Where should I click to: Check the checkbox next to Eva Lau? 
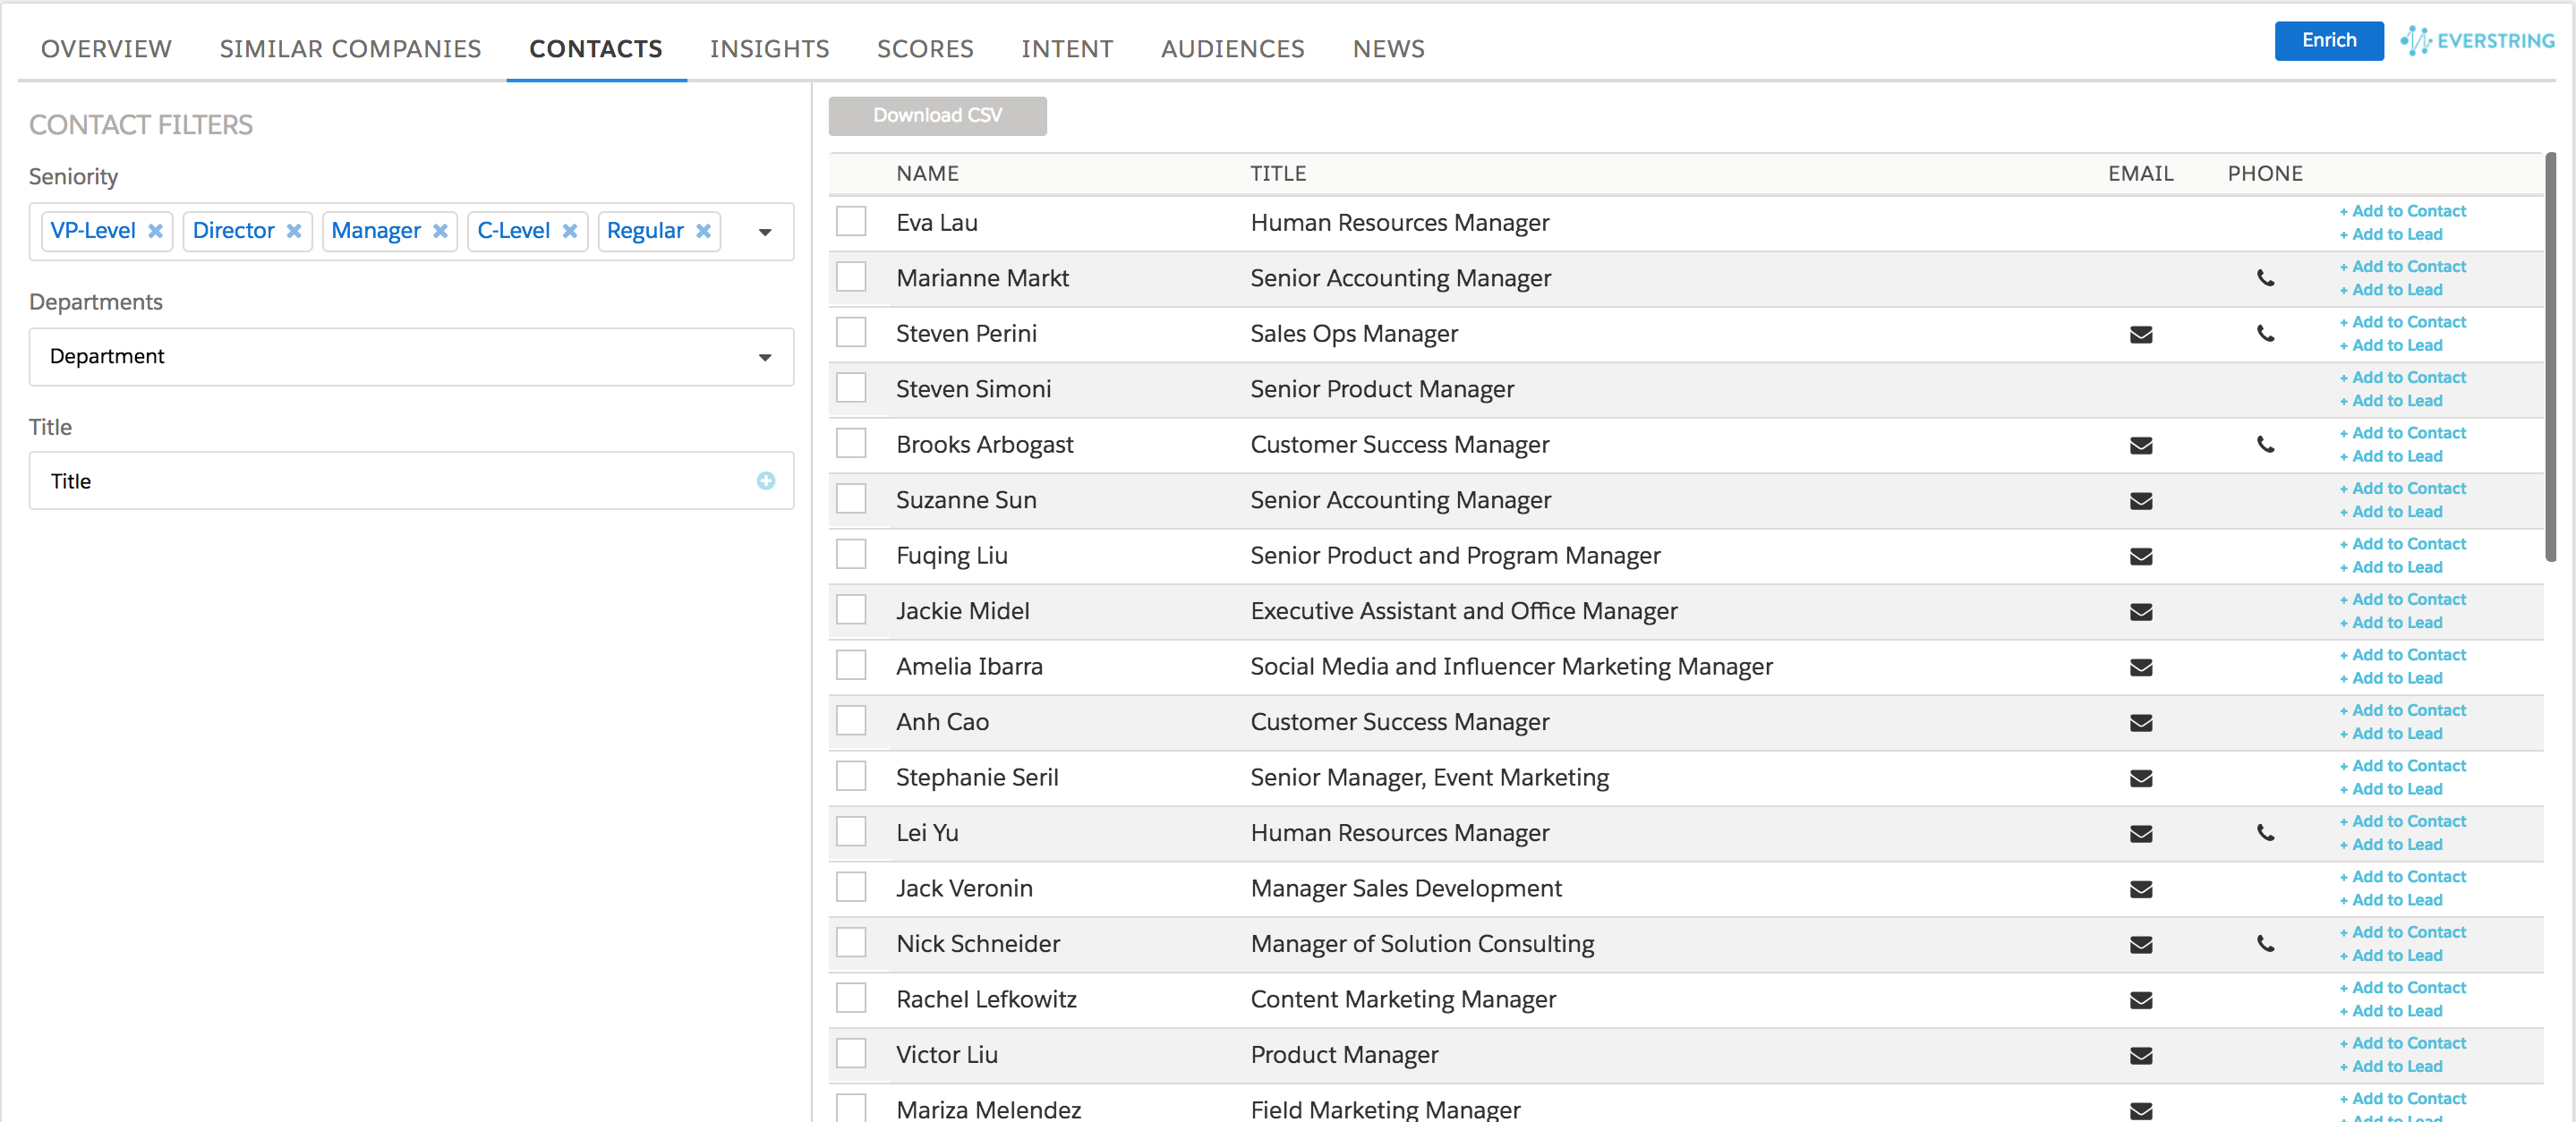pyautogui.click(x=851, y=221)
